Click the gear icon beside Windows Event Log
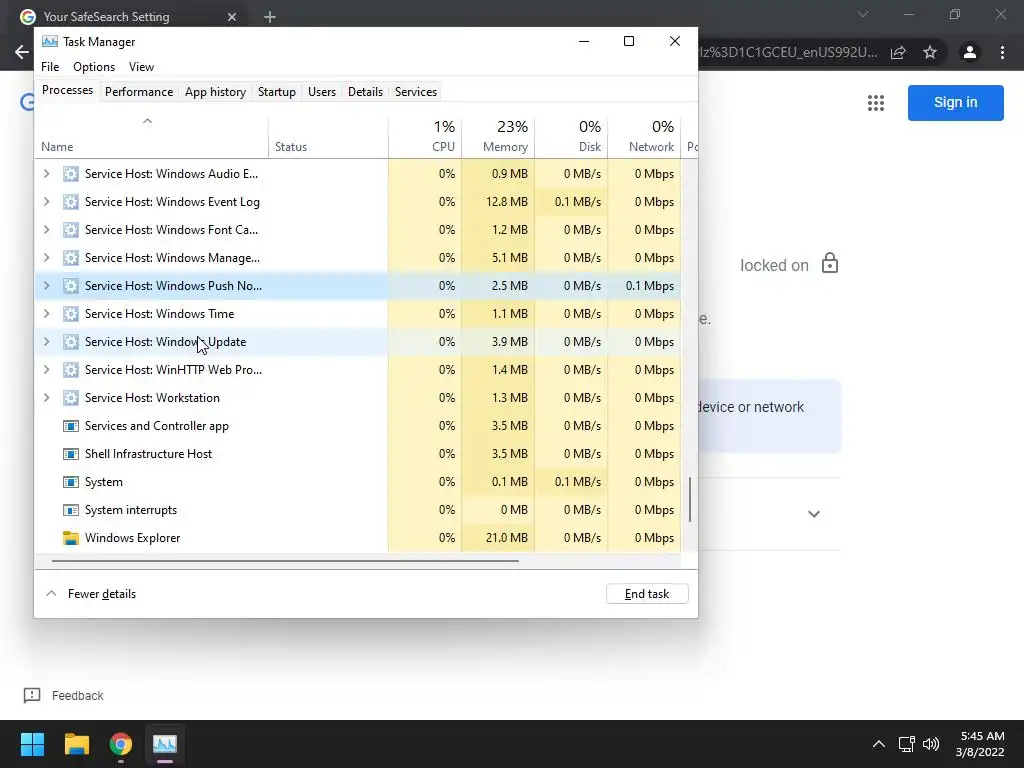The image size is (1024, 768). [x=71, y=202]
